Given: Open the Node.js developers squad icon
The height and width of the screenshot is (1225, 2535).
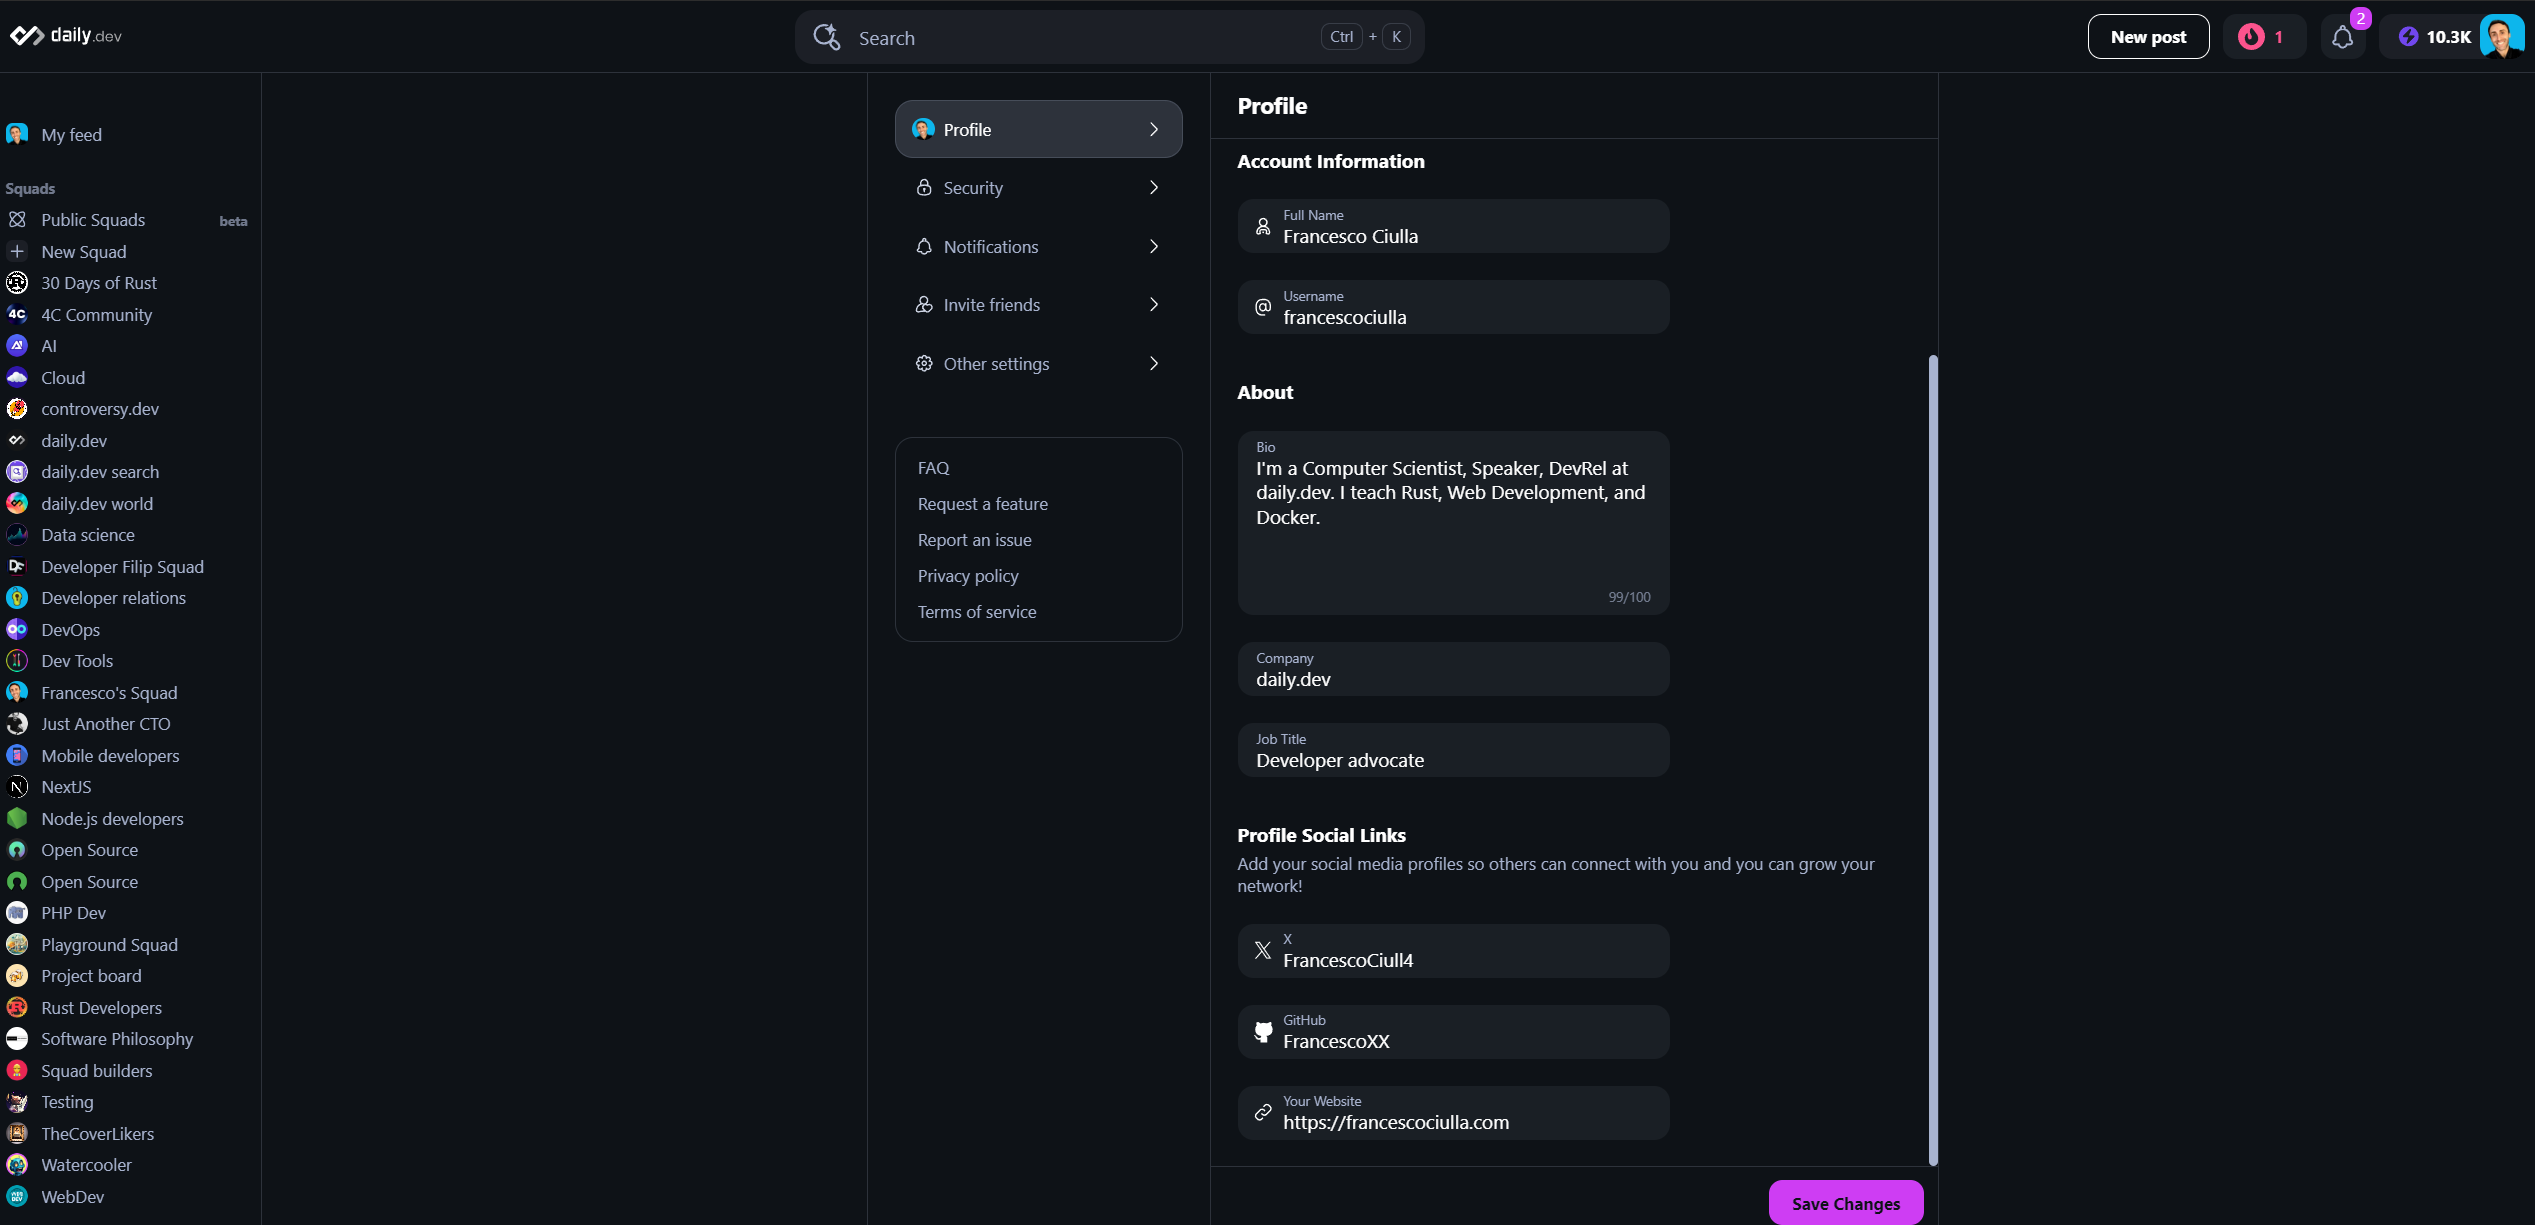Looking at the screenshot, I should pyautogui.click(x=17, y=819).
